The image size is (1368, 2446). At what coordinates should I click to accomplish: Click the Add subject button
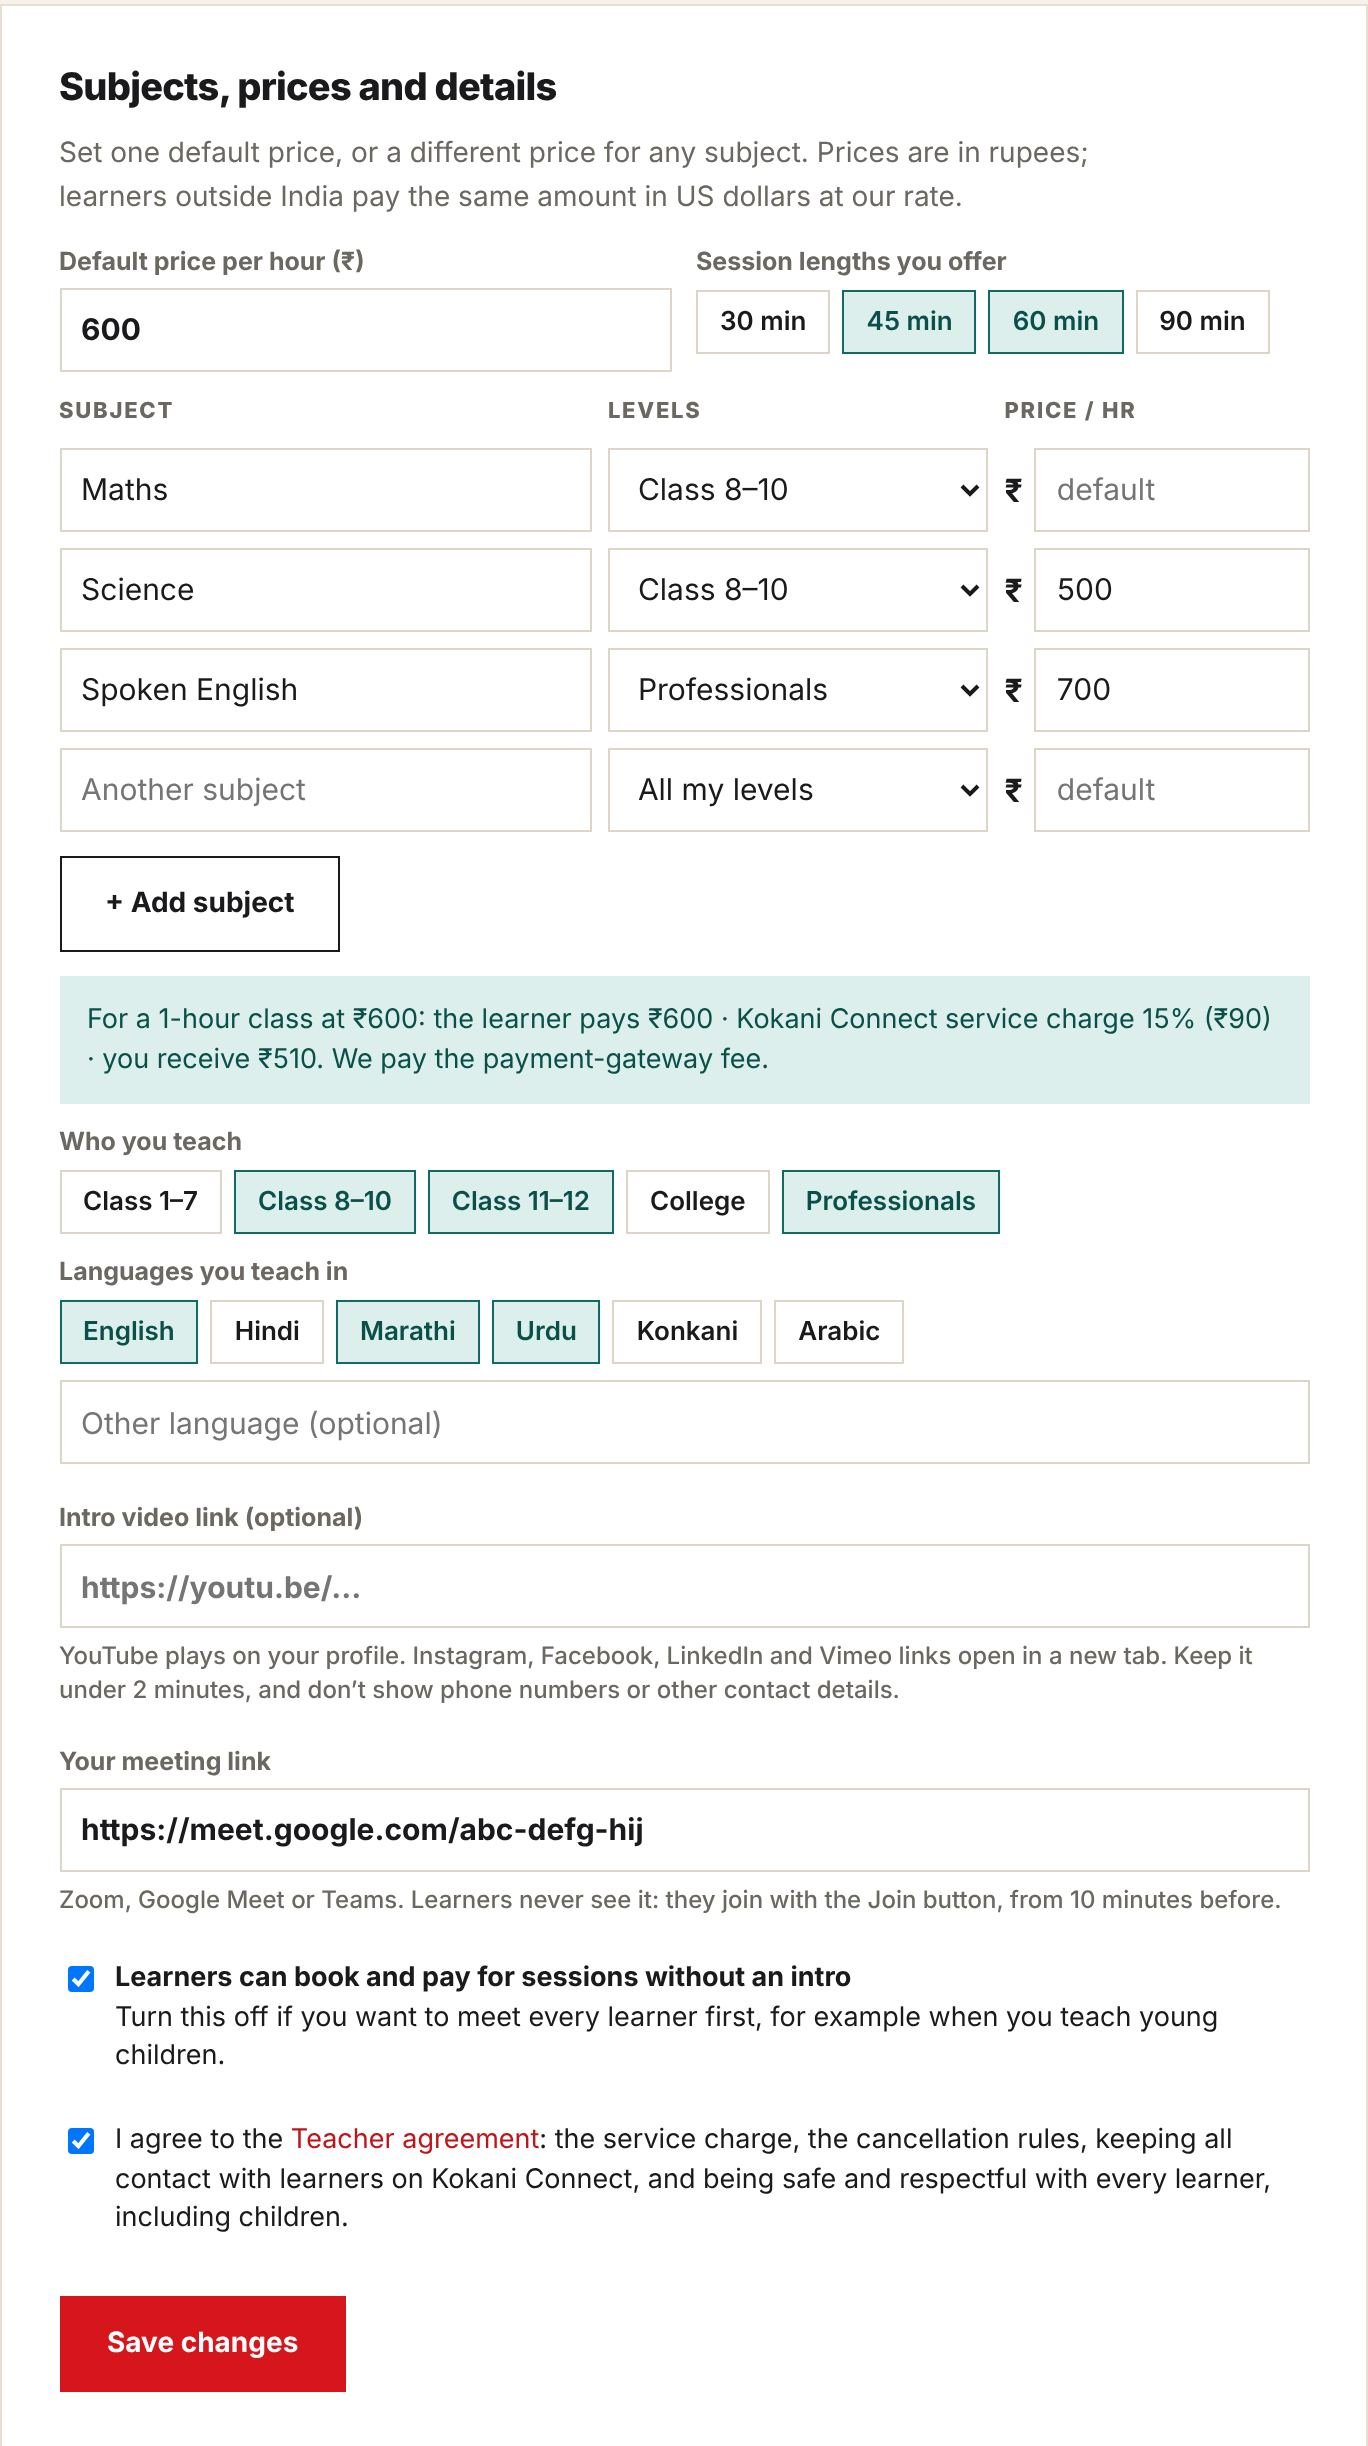[x=200, y=903]
